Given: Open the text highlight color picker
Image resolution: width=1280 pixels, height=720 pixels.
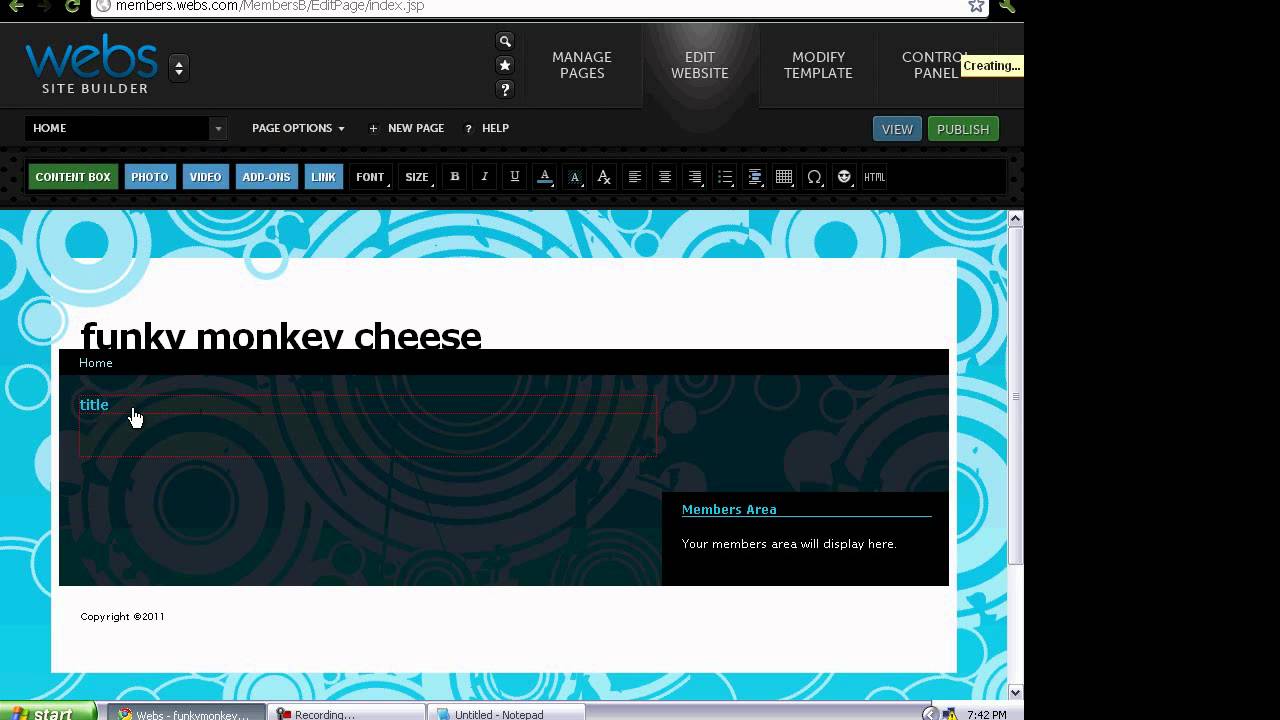Looking at the screenshot, I should pos(575,177).
